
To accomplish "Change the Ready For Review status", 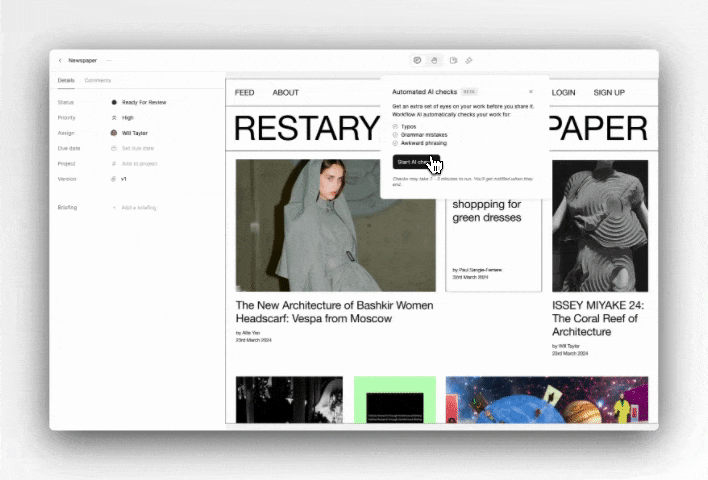I will (139, 103).
